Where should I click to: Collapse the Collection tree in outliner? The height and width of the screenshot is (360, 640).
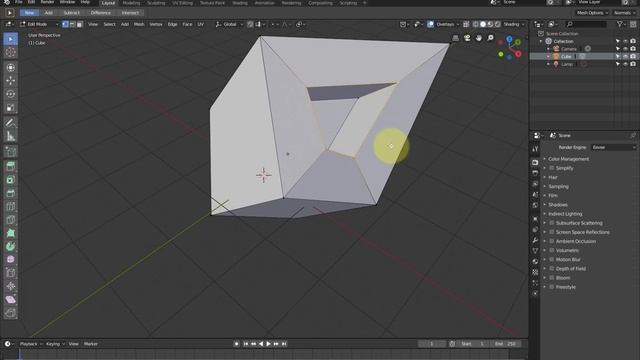coord(541,41)
